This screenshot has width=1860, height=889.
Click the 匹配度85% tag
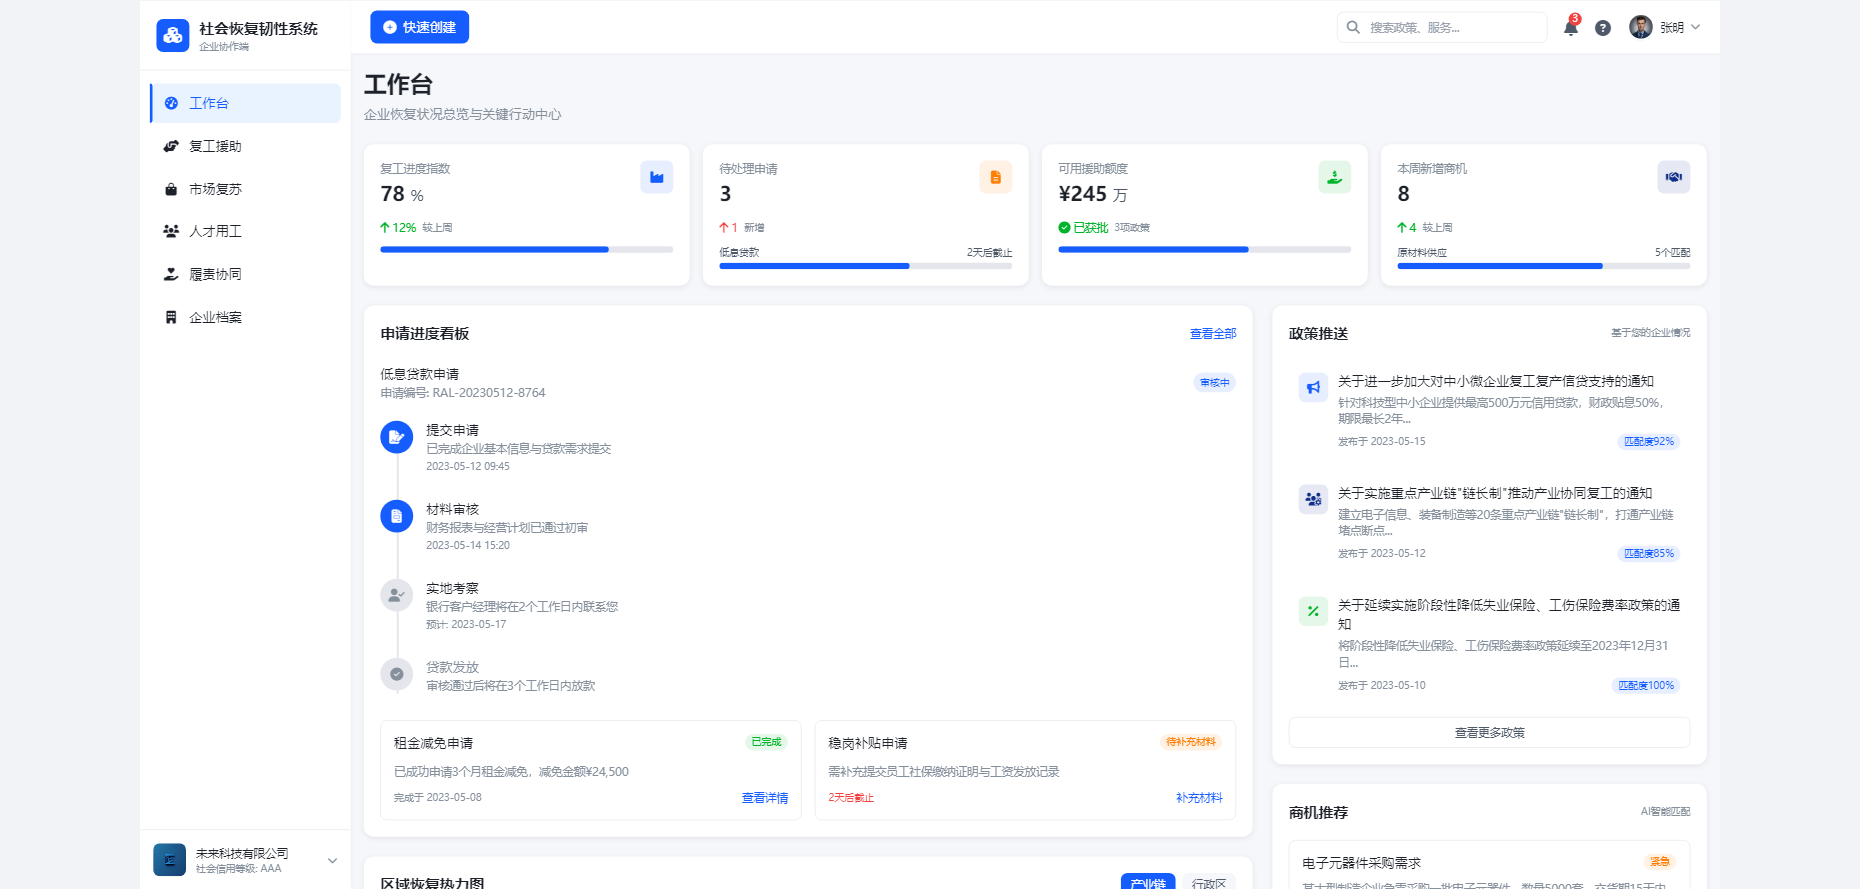(x=1649, y=554)
